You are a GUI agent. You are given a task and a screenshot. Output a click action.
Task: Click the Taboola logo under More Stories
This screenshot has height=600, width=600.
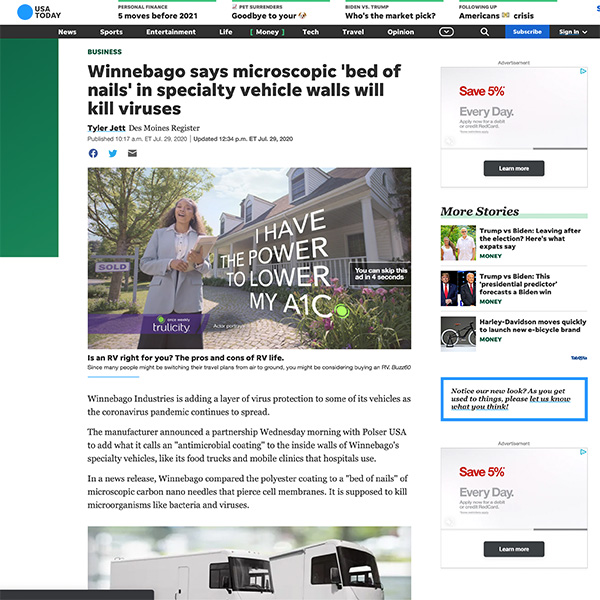[x=579, y=357]
